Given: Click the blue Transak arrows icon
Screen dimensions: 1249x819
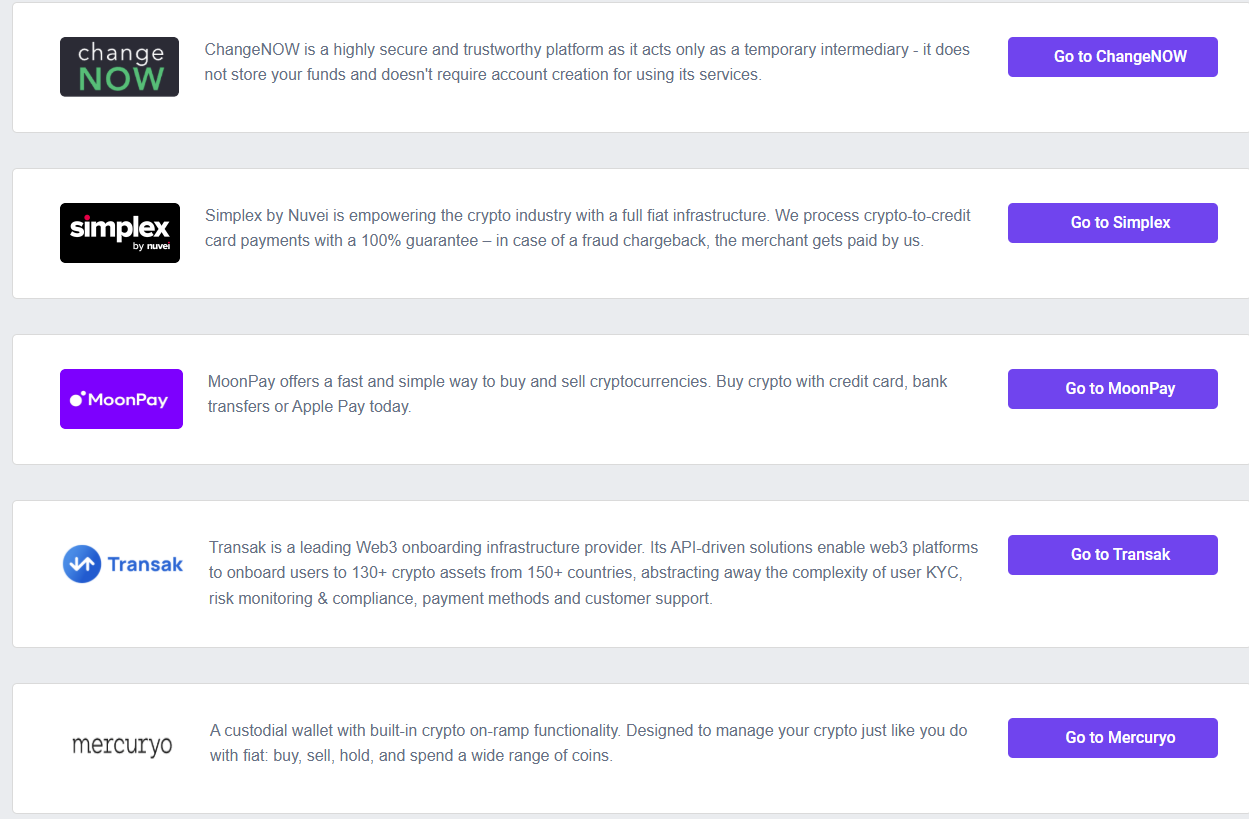Looking at the screenshot, I should 82,564.
